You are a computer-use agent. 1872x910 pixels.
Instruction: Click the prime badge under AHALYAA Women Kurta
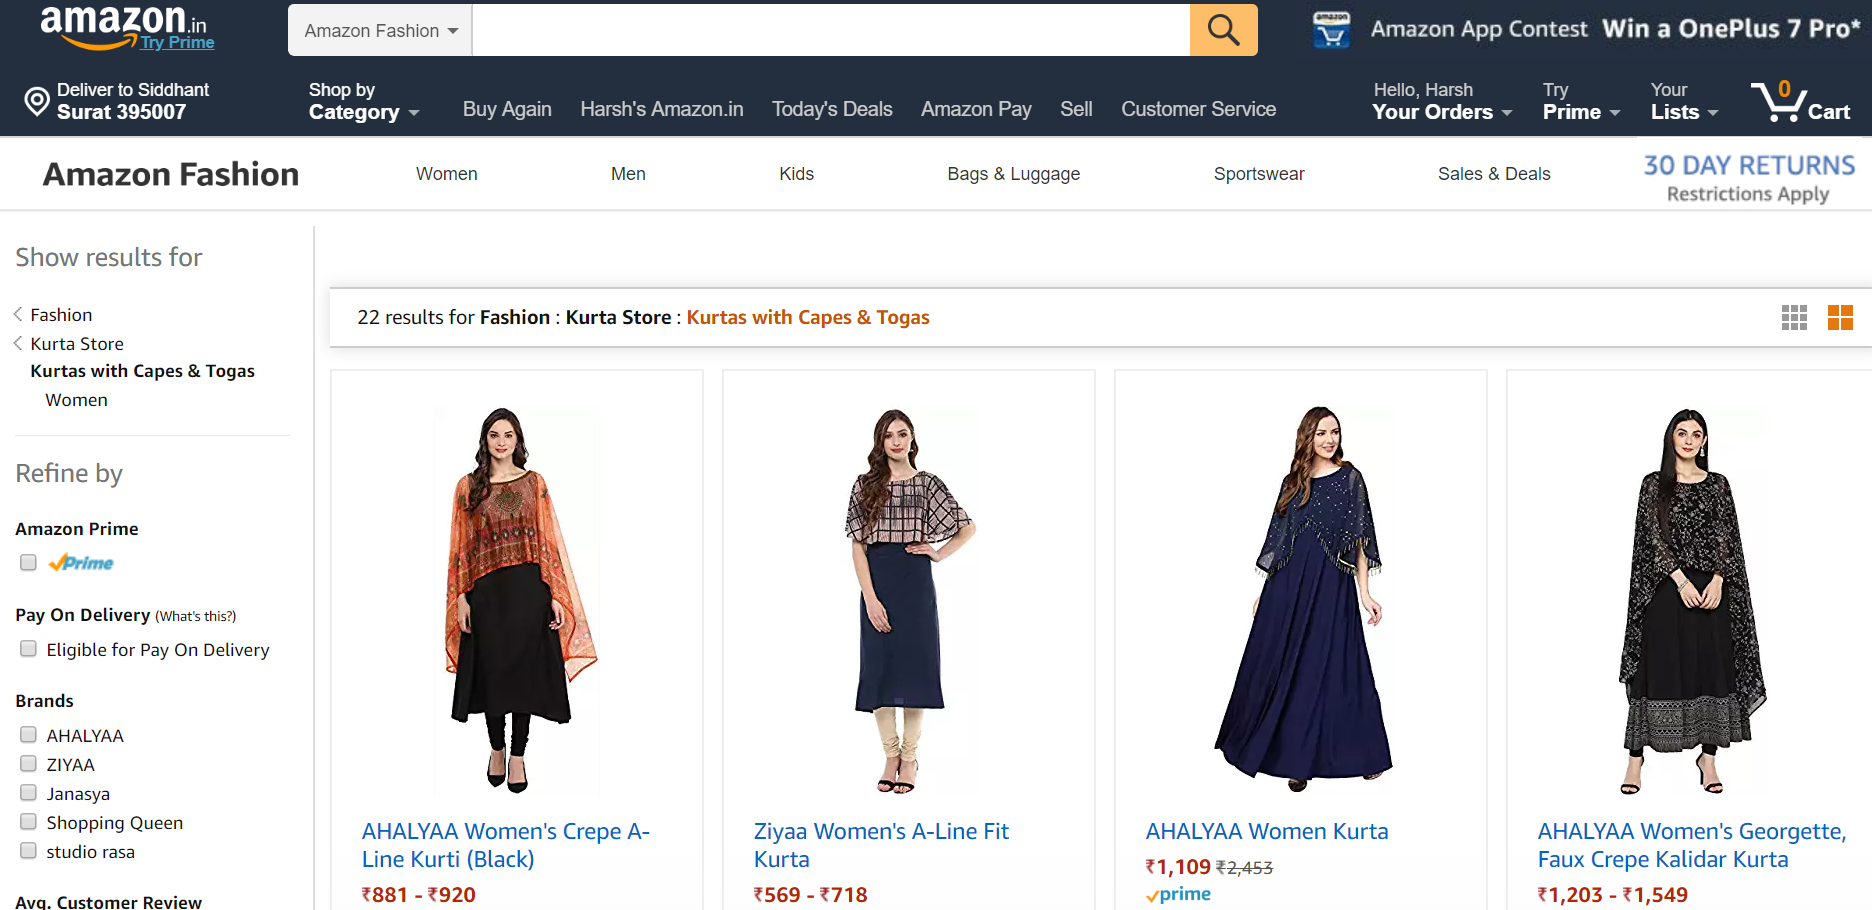pos(1178,894)
